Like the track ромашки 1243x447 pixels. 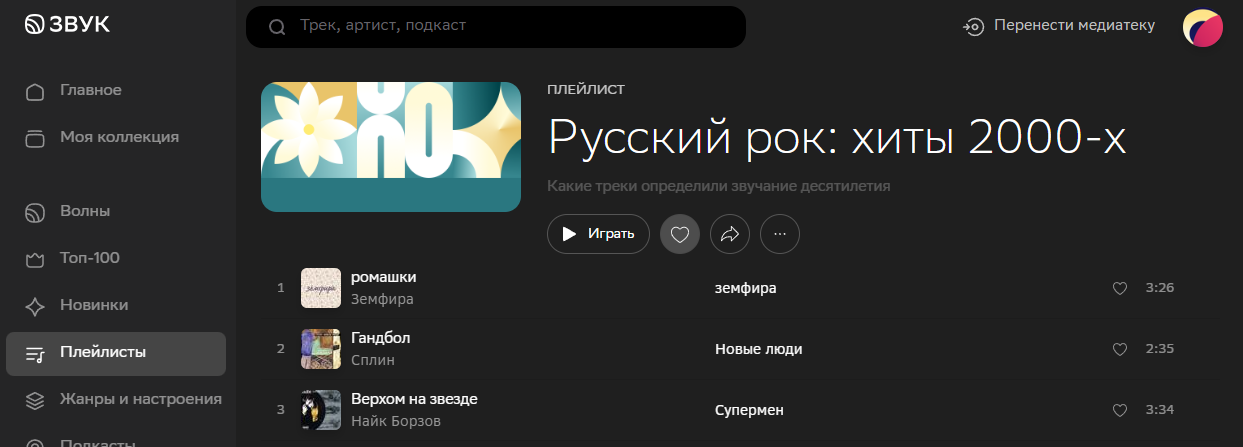pyautogui.click(x=1120, y=288)
